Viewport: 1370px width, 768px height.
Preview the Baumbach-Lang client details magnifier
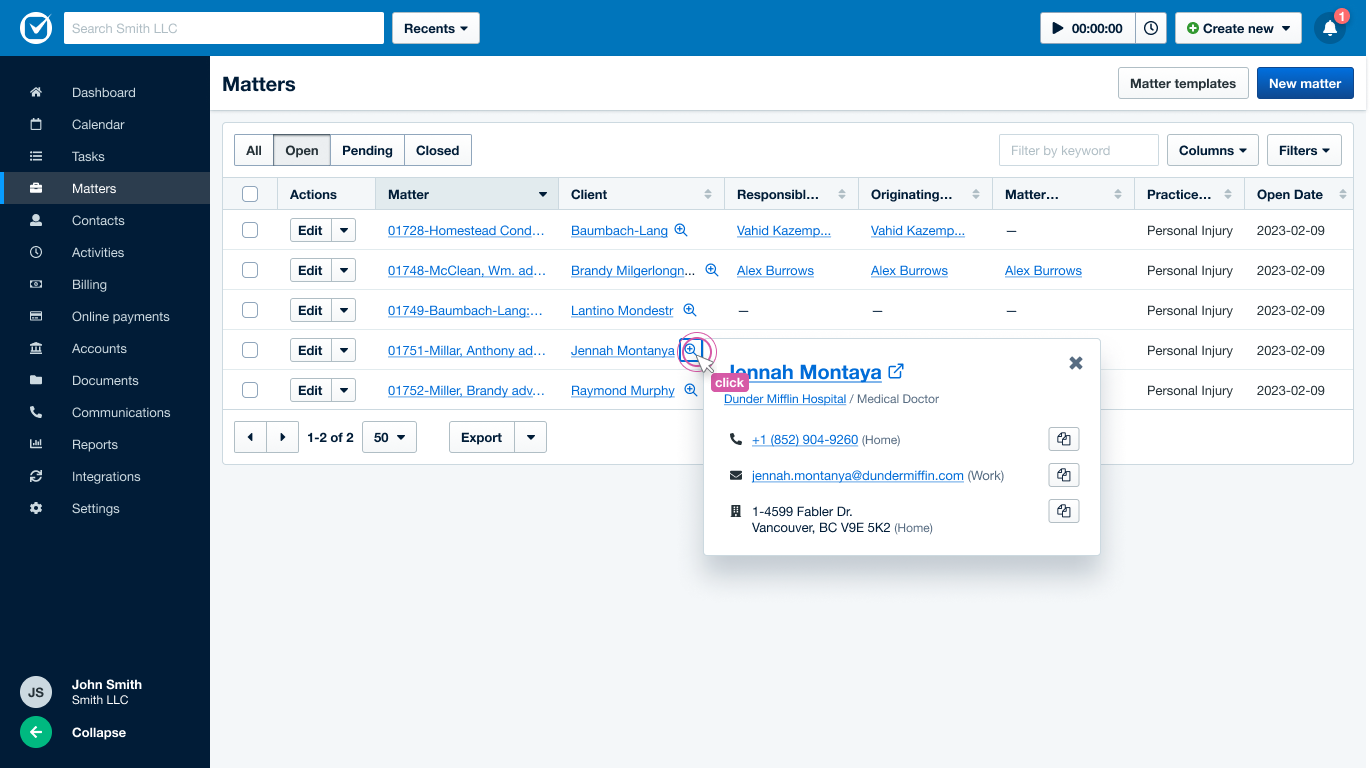(x=681, y=230)
